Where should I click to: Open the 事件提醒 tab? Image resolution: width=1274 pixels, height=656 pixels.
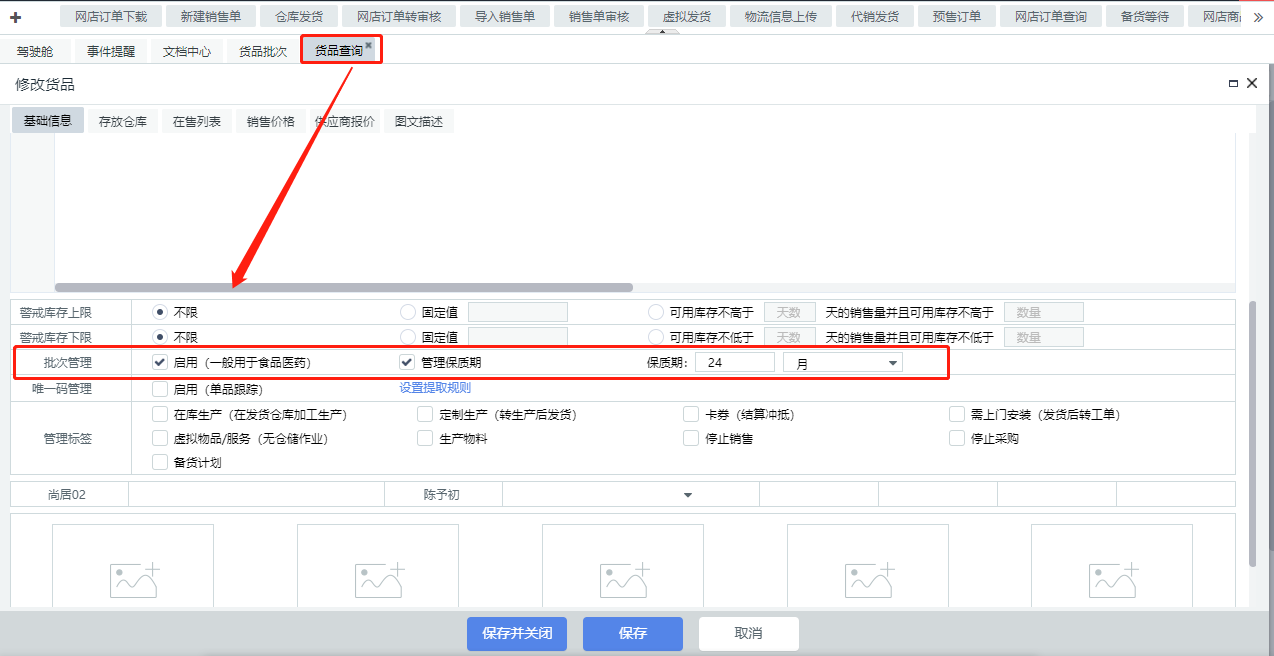[111, 51]
